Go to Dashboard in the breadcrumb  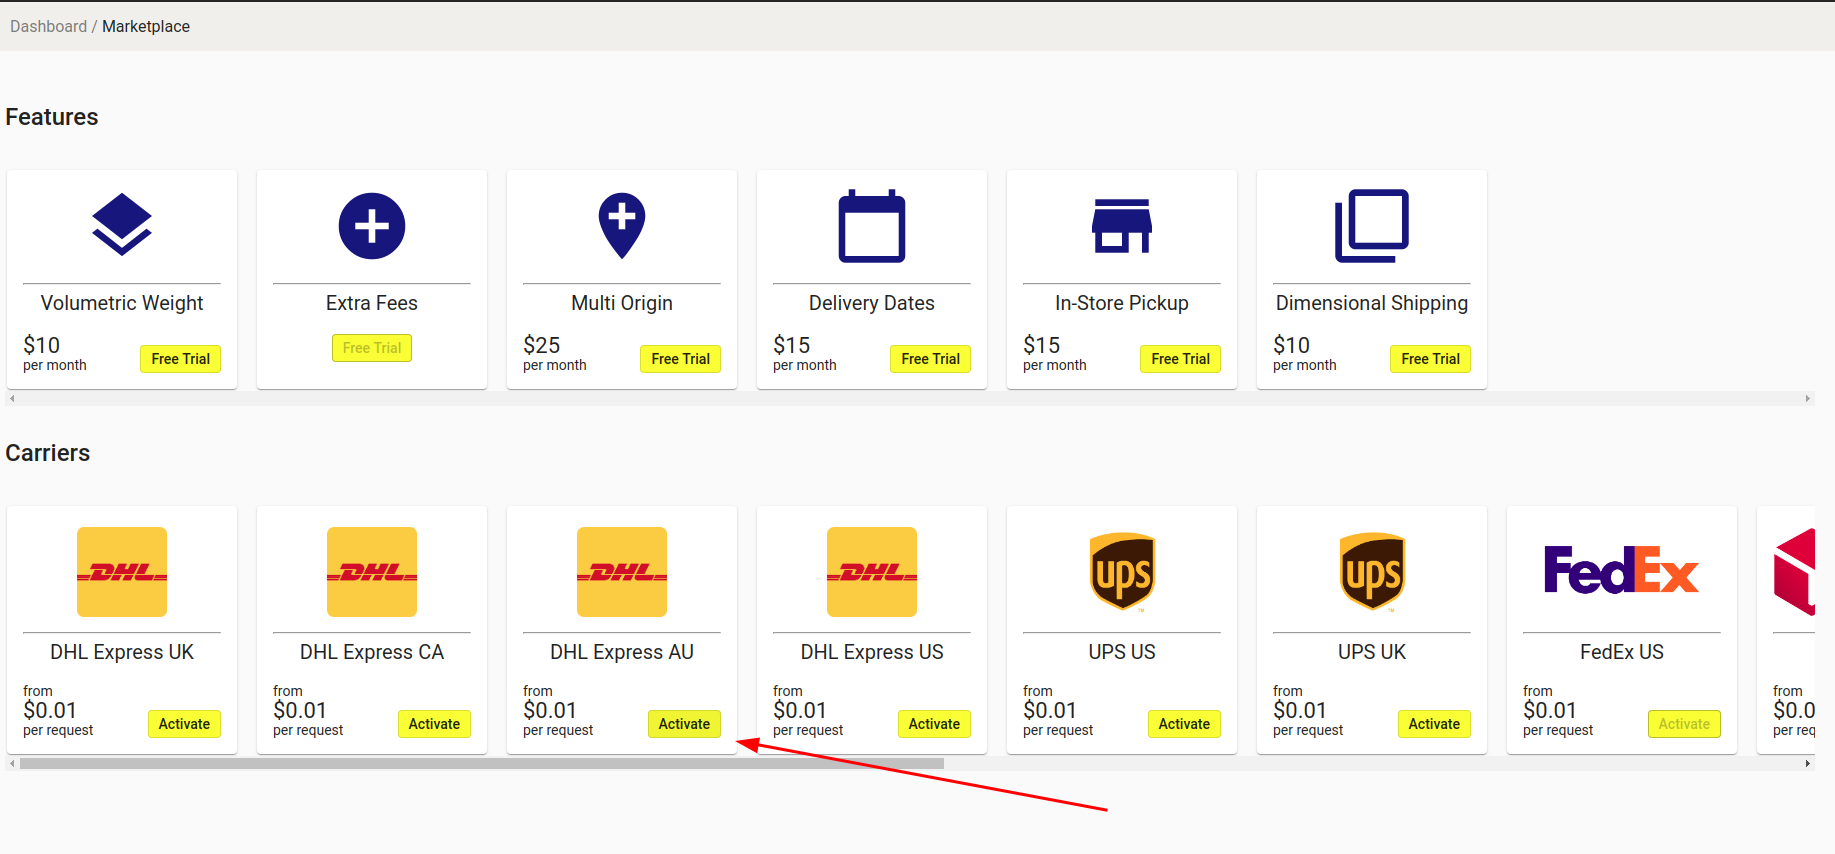[49, 26]
